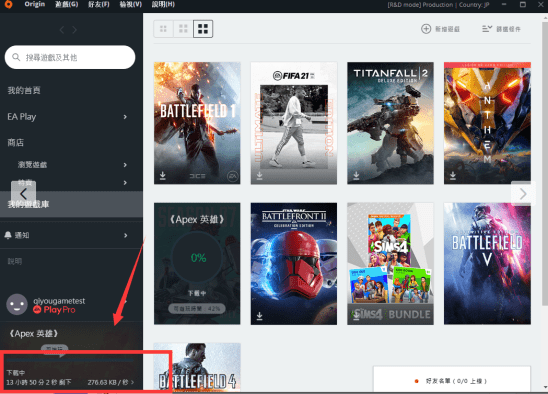Open the 說明(H) menu
548x394 pixels.
(163, 4)
